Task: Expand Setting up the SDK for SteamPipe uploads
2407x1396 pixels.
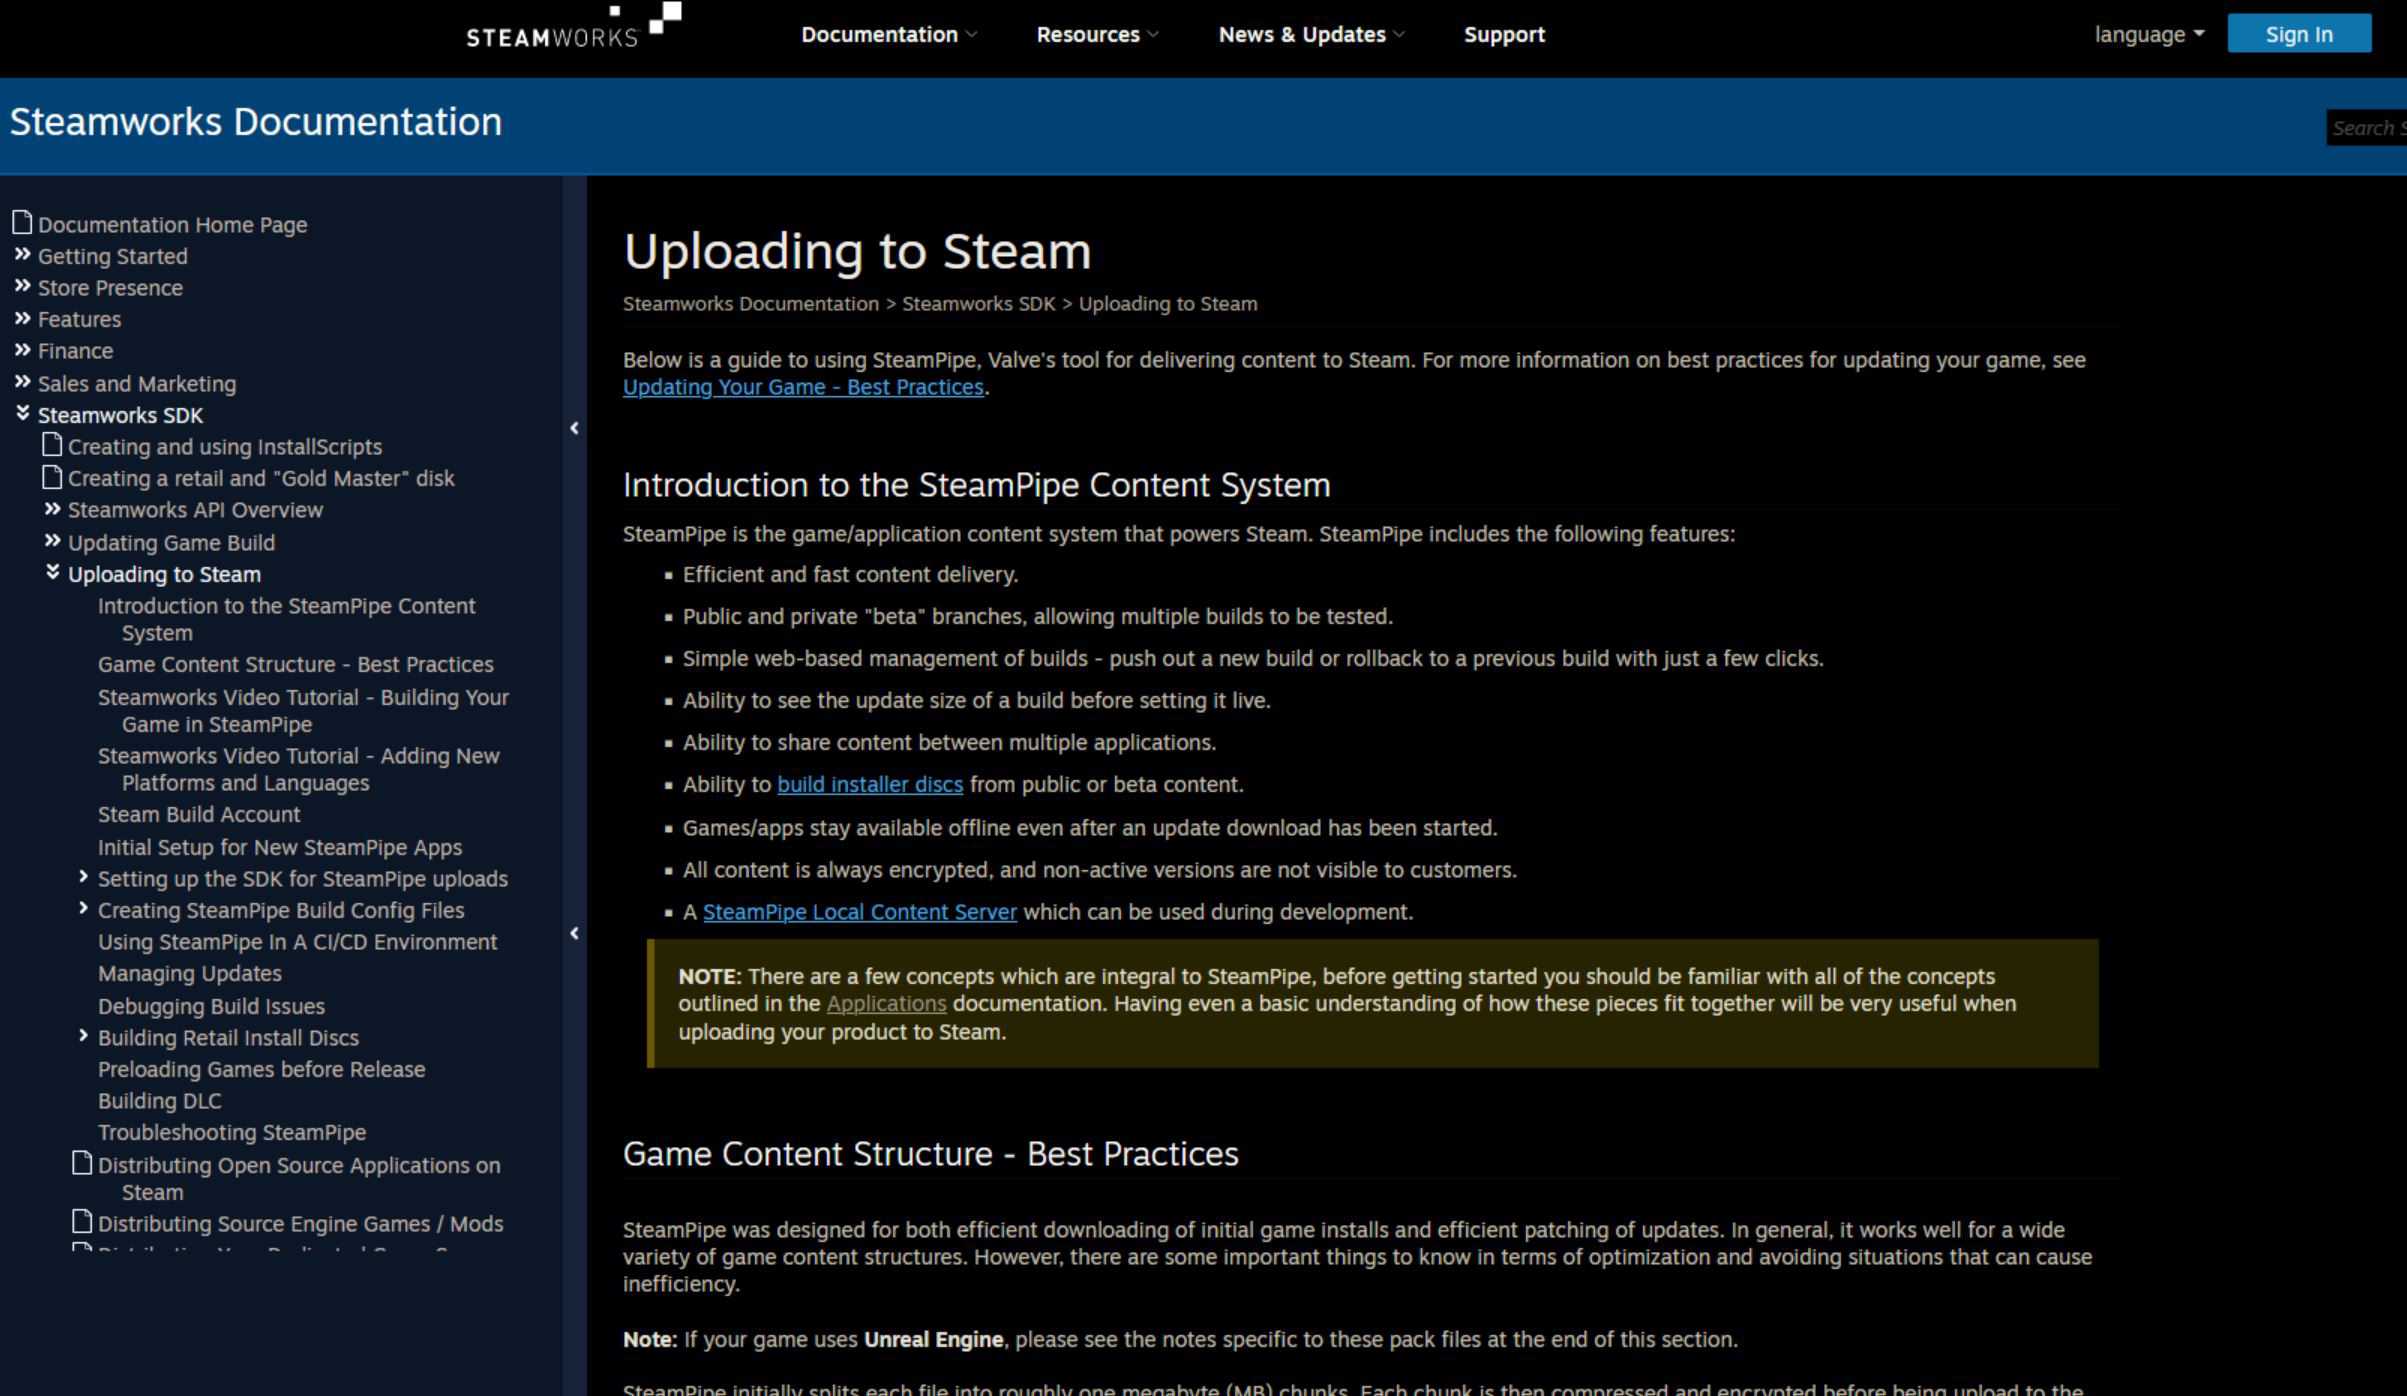Action: [83, 877]
